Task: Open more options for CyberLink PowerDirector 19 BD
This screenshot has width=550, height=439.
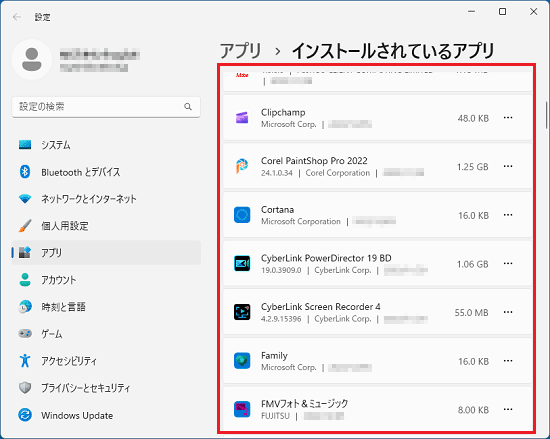Action: [508, 263]
